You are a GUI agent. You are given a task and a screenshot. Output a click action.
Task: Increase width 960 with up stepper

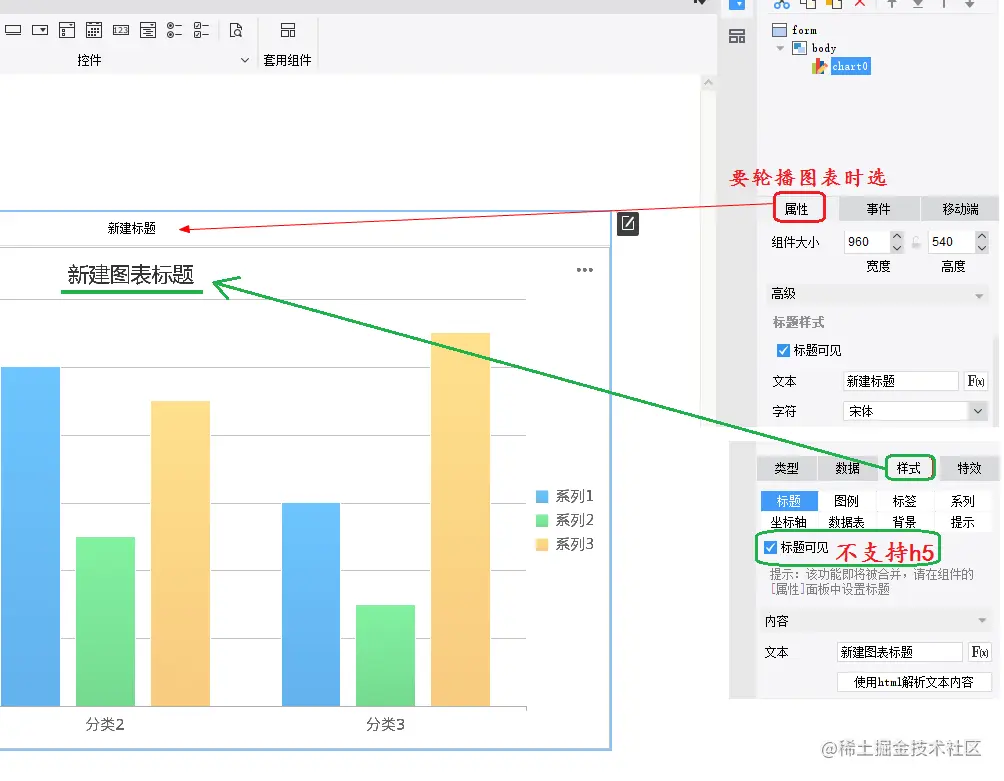tap(897, 236)
